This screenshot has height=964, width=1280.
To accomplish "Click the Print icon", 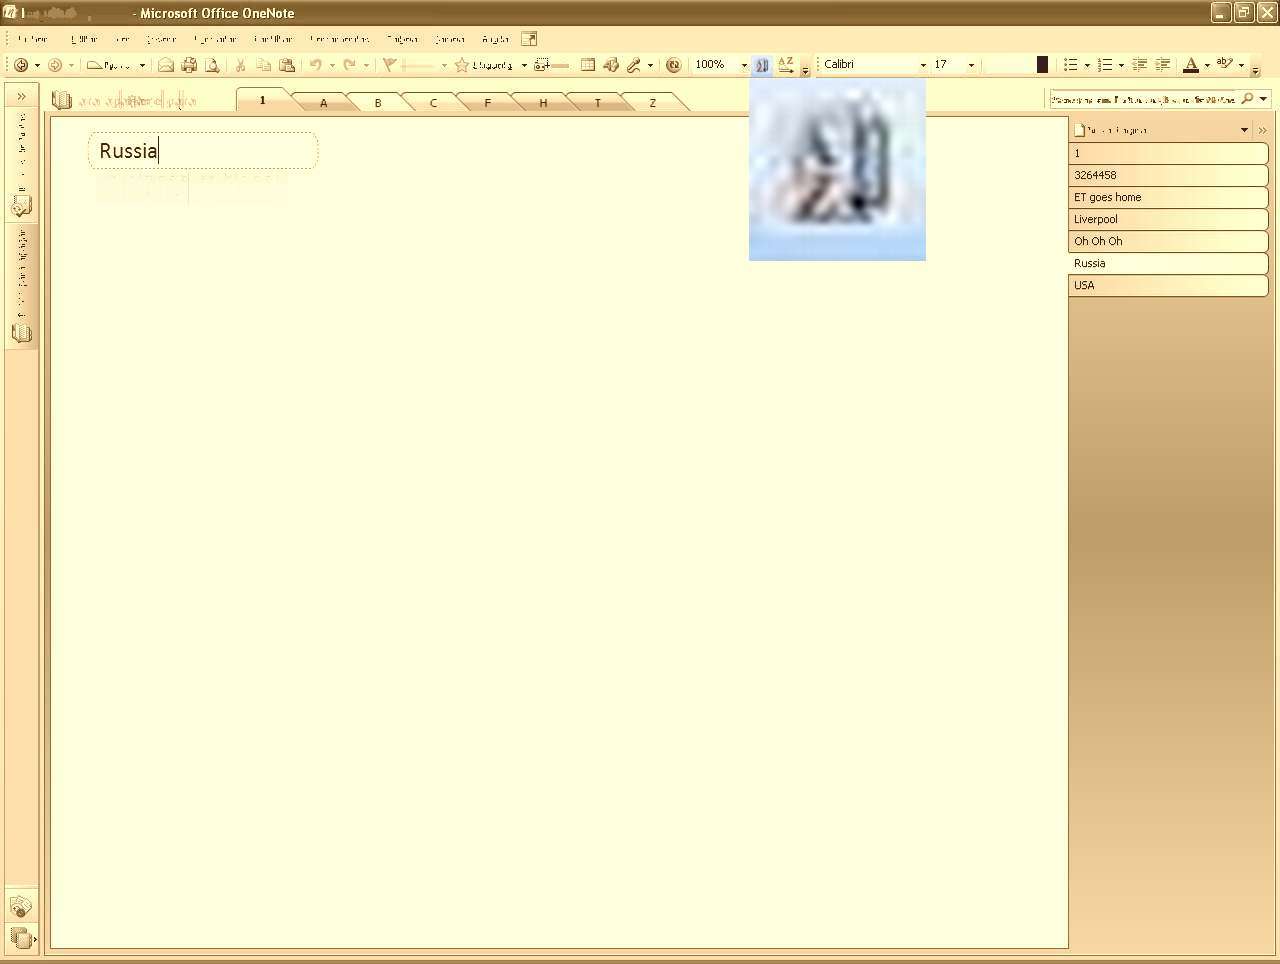I will coord(189,65).
